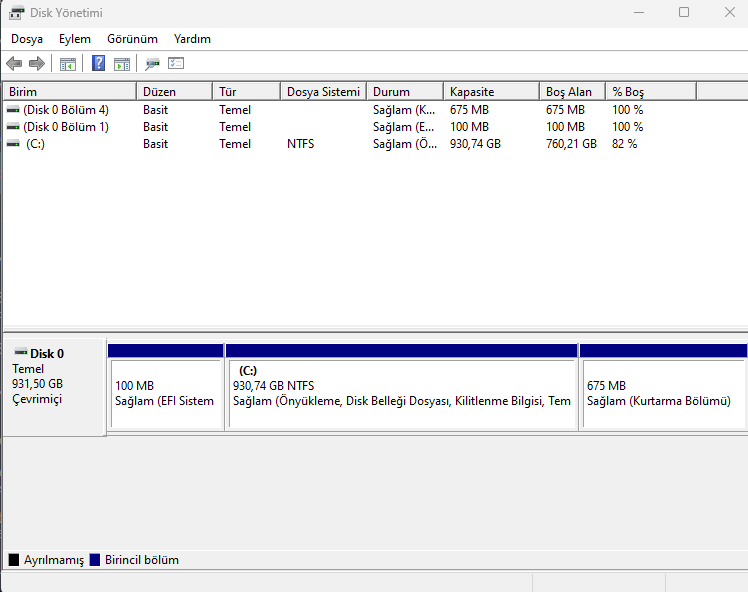Click the drive icon of Disk 0 Bölüm 4
748x592 pixels.
[x=13, y=110]
